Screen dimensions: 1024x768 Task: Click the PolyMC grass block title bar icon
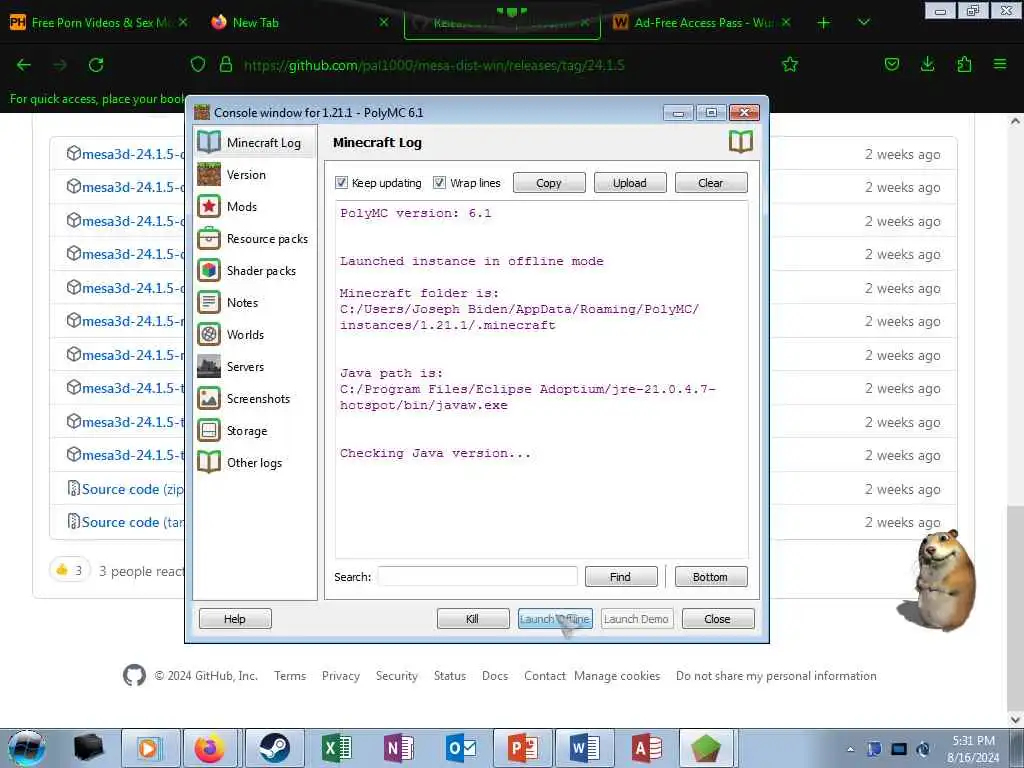(202, 112)
